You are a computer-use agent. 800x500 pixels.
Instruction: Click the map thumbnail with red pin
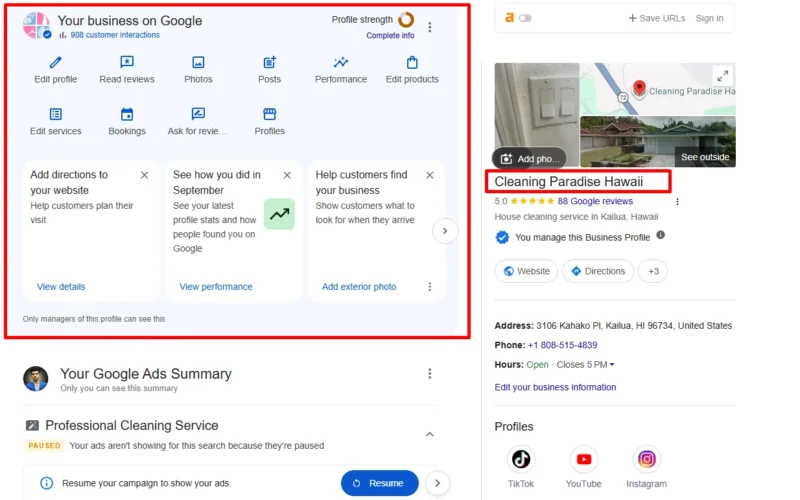tap(658, 89)
